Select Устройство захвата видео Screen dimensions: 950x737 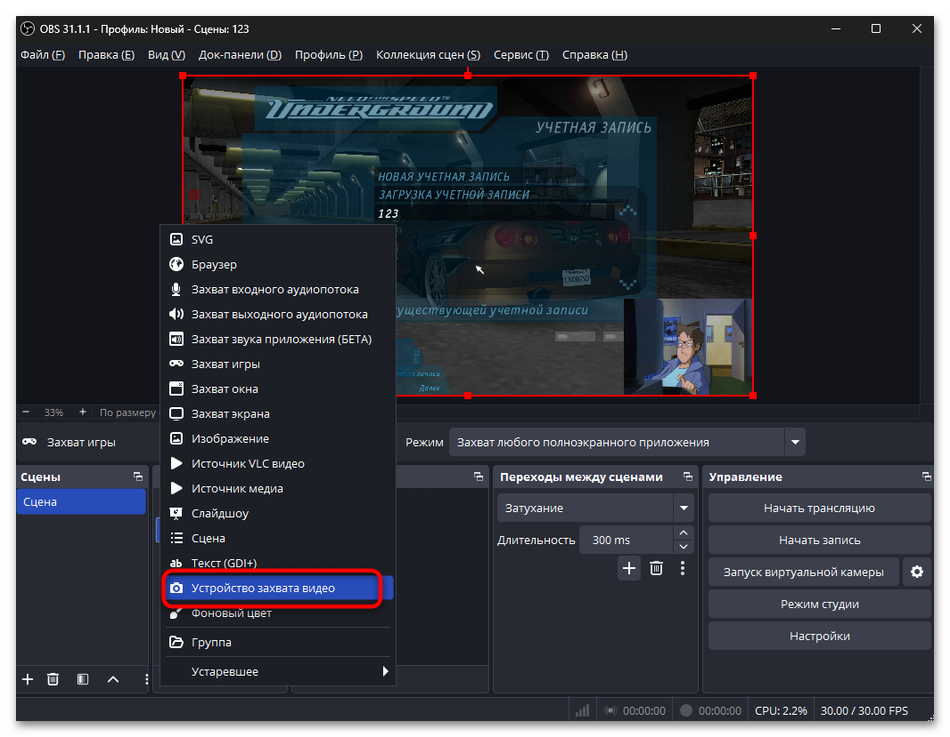tap(279, 588)
